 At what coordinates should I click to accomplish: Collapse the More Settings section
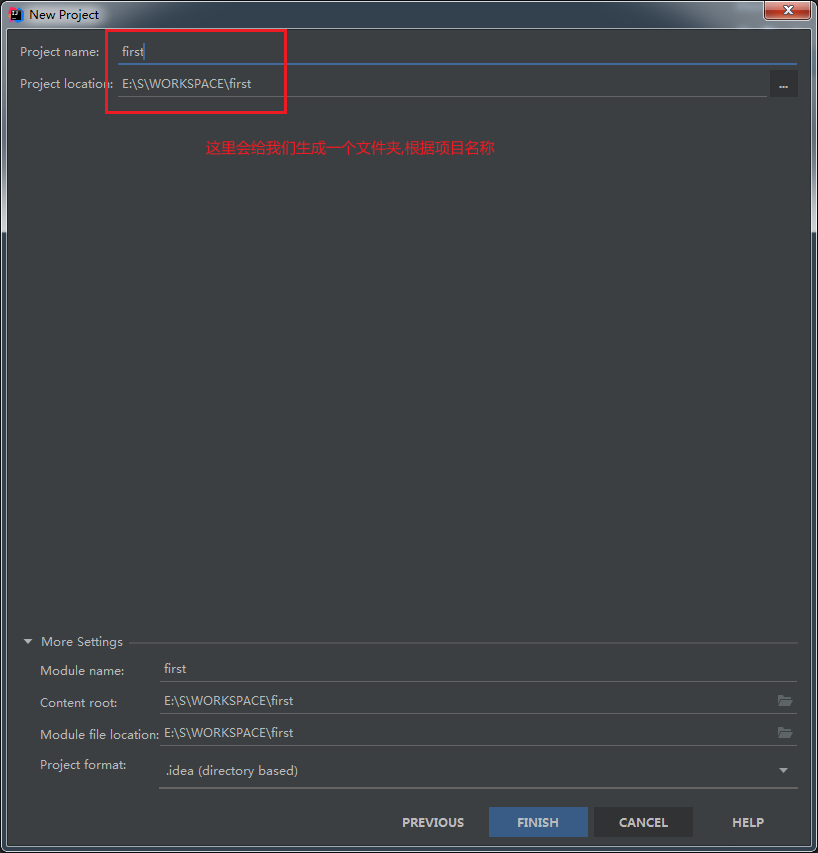pyautogui.click(x=28, y=642)
